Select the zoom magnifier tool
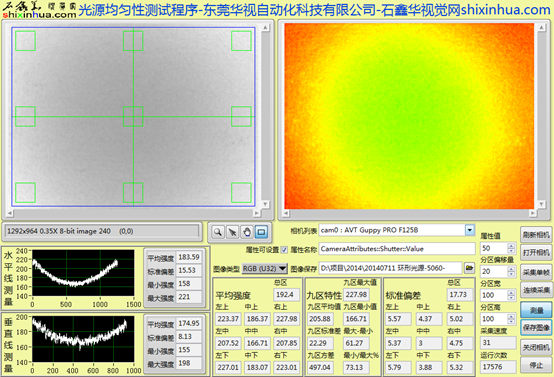The image size is (554, 377). pyautogui.click(x=218, y=232)
